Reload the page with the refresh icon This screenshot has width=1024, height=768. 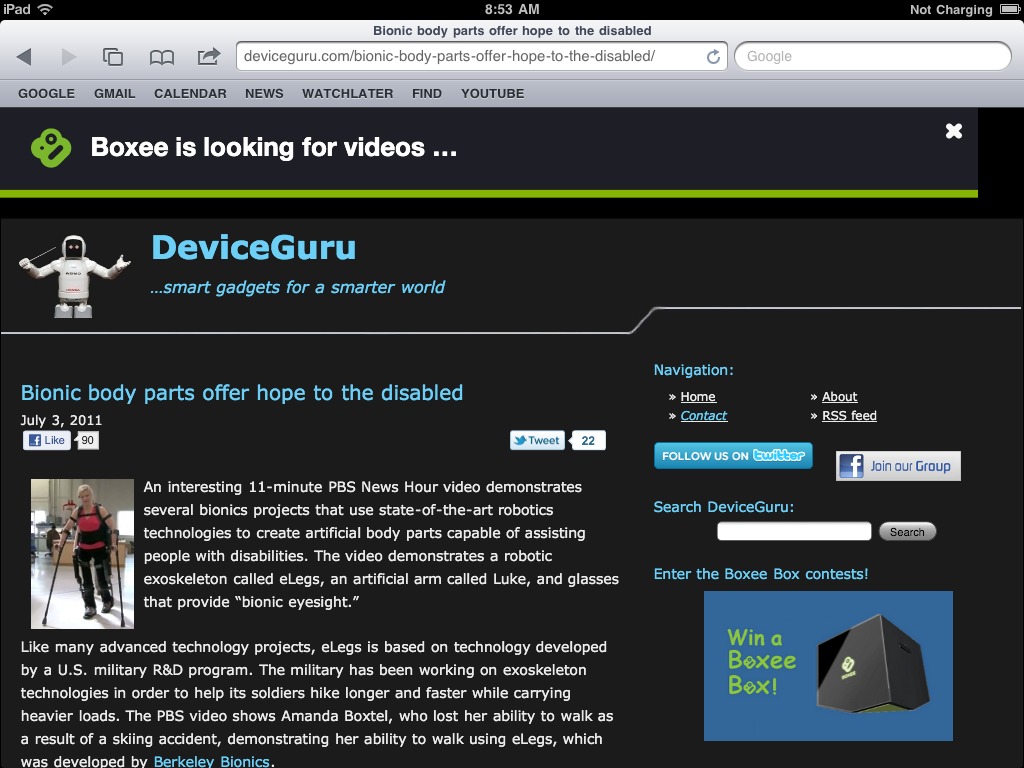click(x=713, y=57)
